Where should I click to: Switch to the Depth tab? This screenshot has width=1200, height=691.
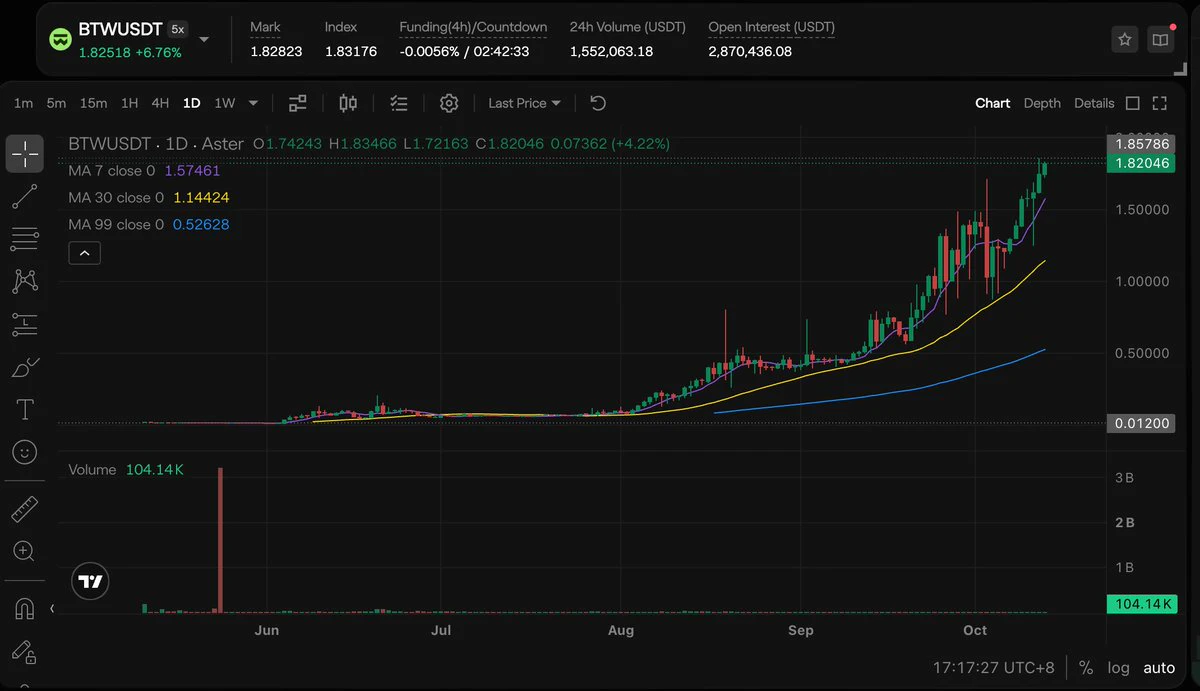(x=1043, y=103)
